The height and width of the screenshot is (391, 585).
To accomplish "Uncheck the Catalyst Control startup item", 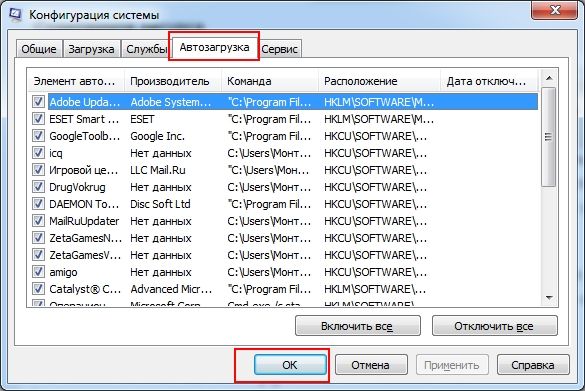I will pyautogui.click(x=38, y=289).
